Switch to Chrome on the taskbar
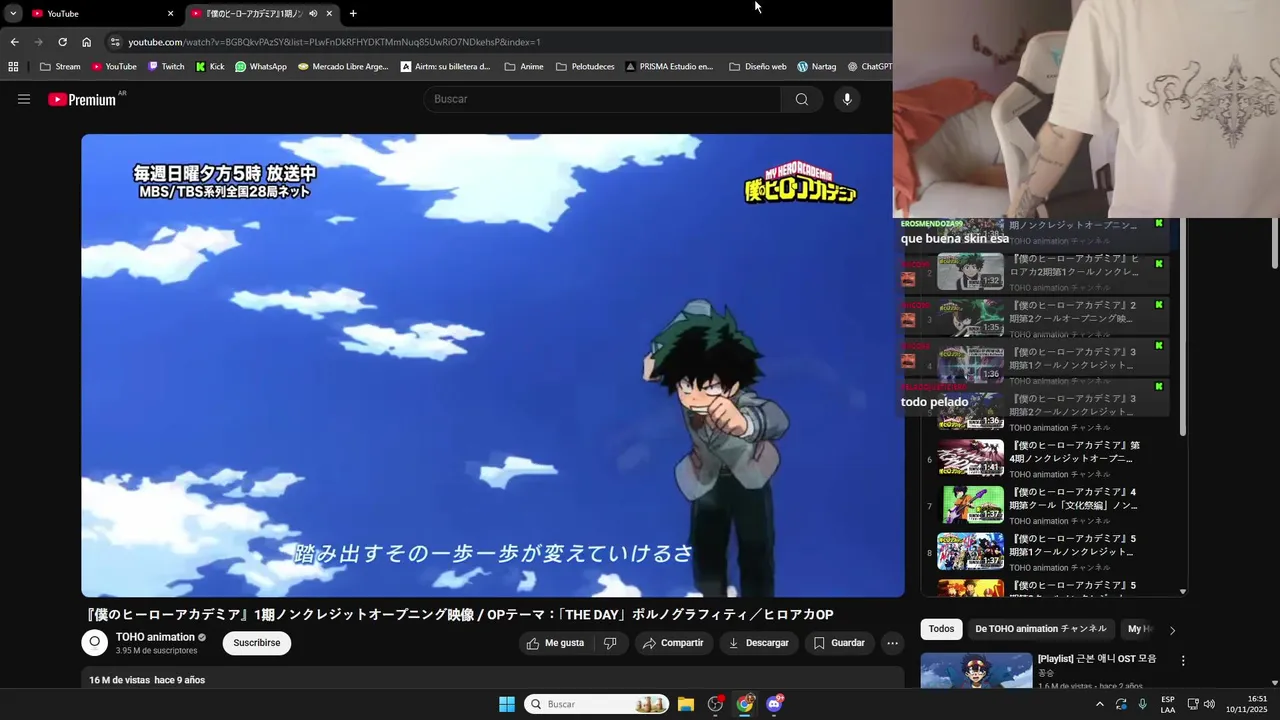Image resolution: width=1280 pixels, height=720 pixels. [x=745, y=704]
